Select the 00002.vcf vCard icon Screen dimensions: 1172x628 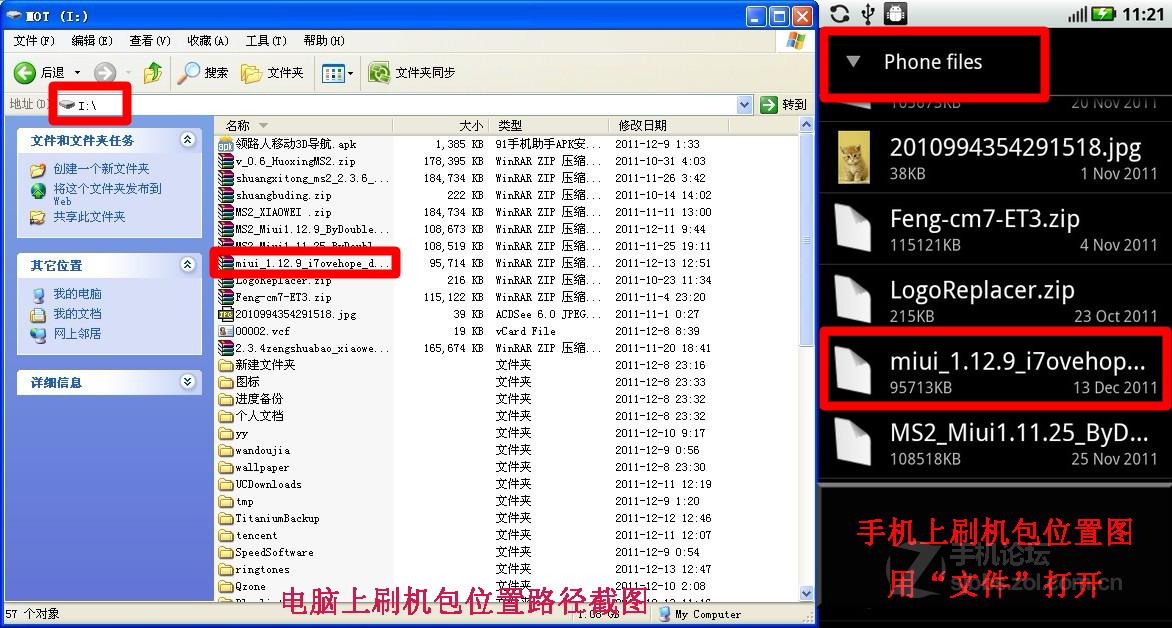(226, 331)
